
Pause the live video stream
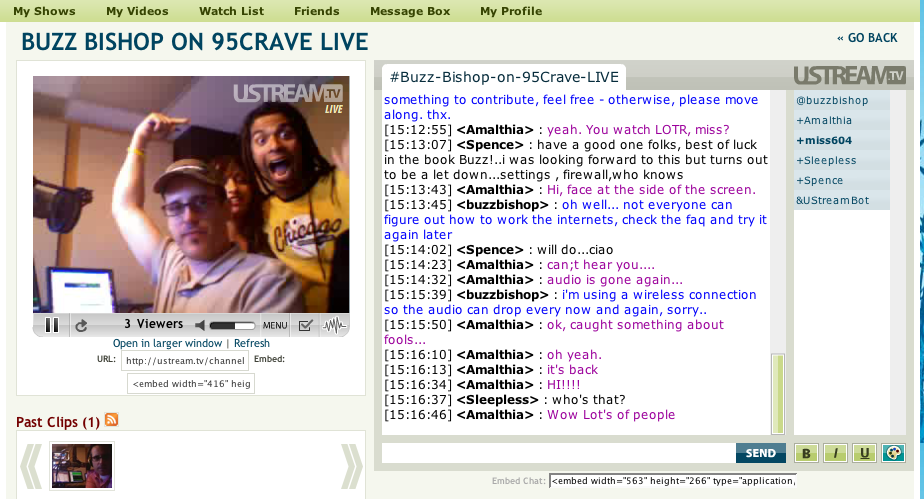[52, 325]
